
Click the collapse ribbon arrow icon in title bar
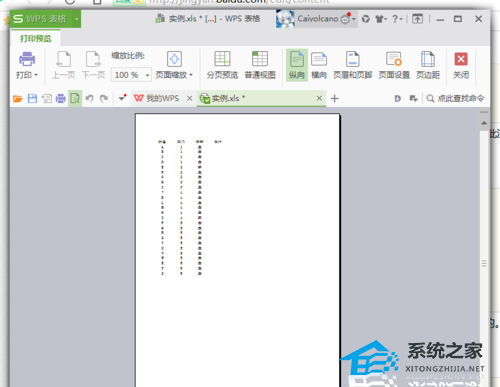pos(417,19)
